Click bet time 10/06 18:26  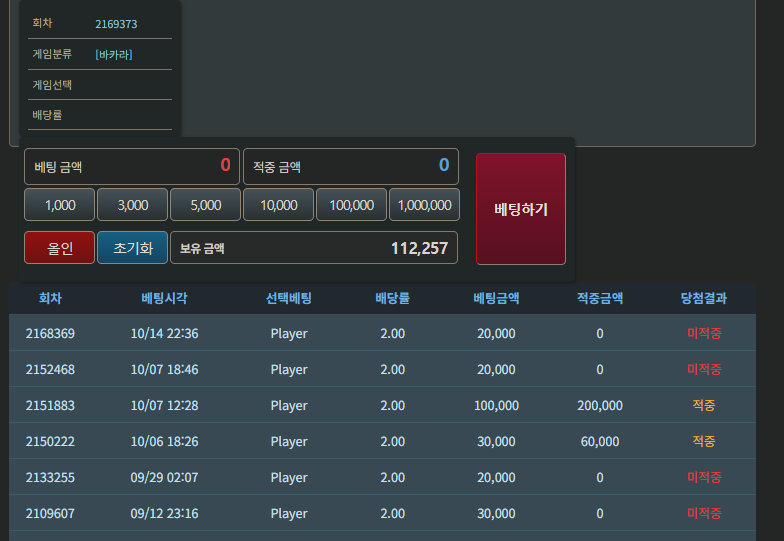point(164,442)
